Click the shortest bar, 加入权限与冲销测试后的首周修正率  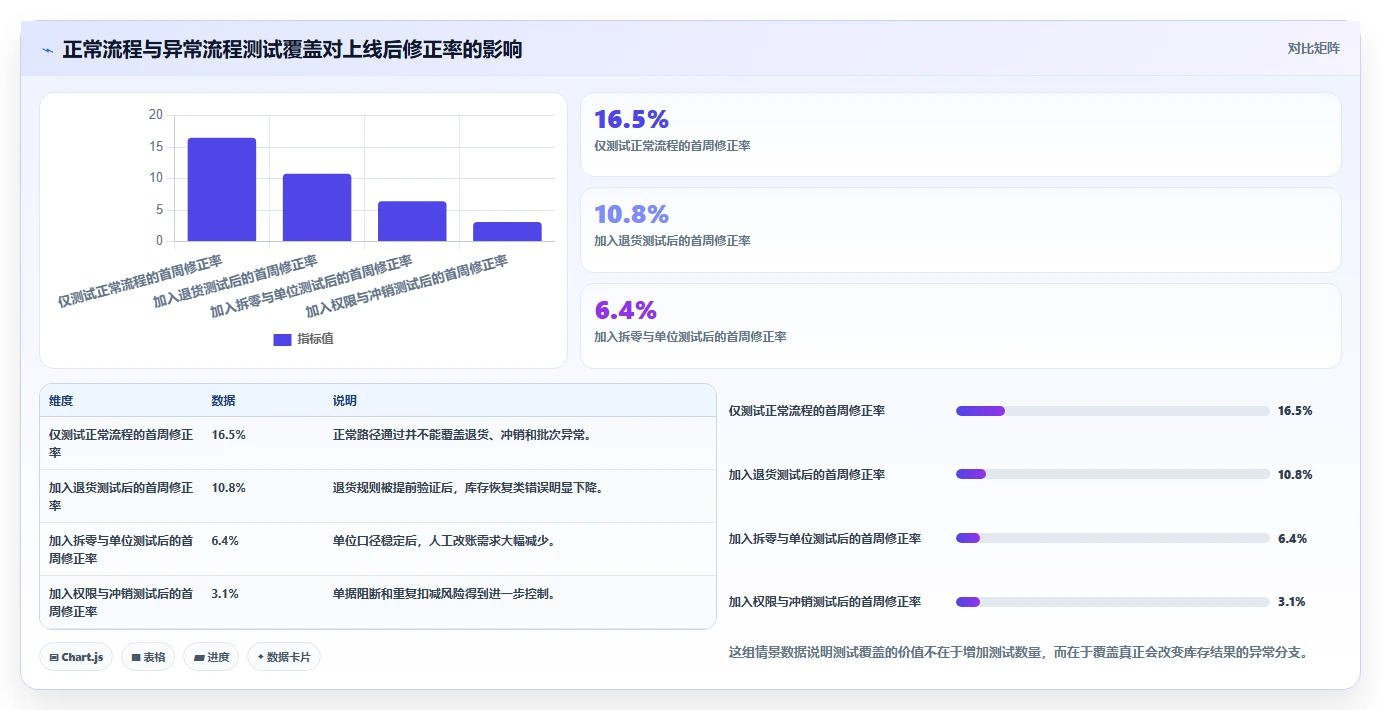click(x=507, y=231)
